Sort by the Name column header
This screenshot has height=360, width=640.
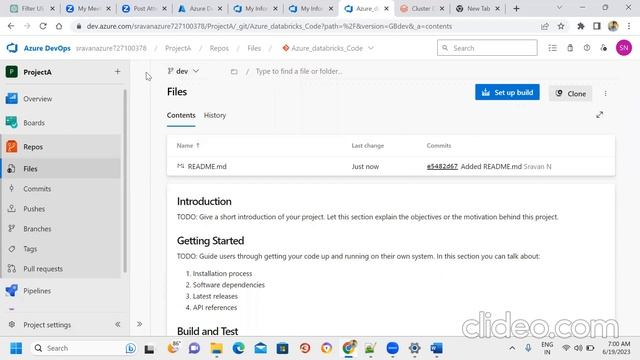point(188,145)
